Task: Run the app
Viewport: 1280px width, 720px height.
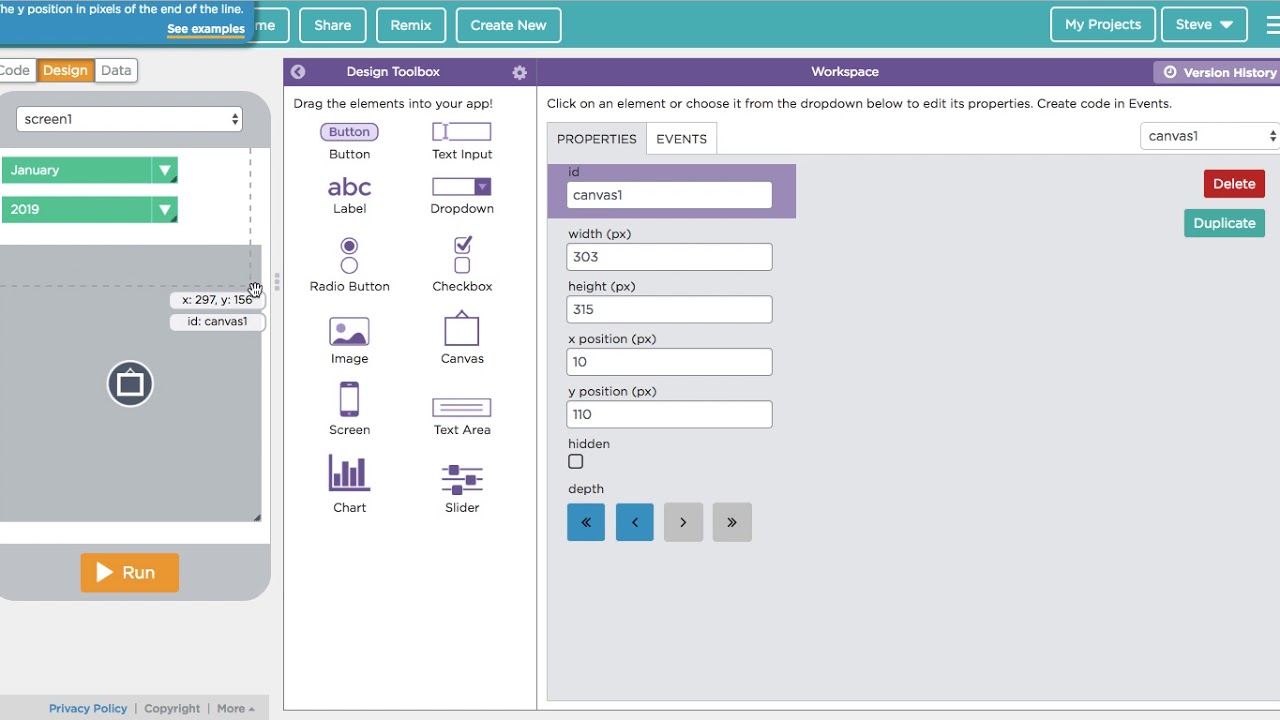Action: (x=130, y=573)
